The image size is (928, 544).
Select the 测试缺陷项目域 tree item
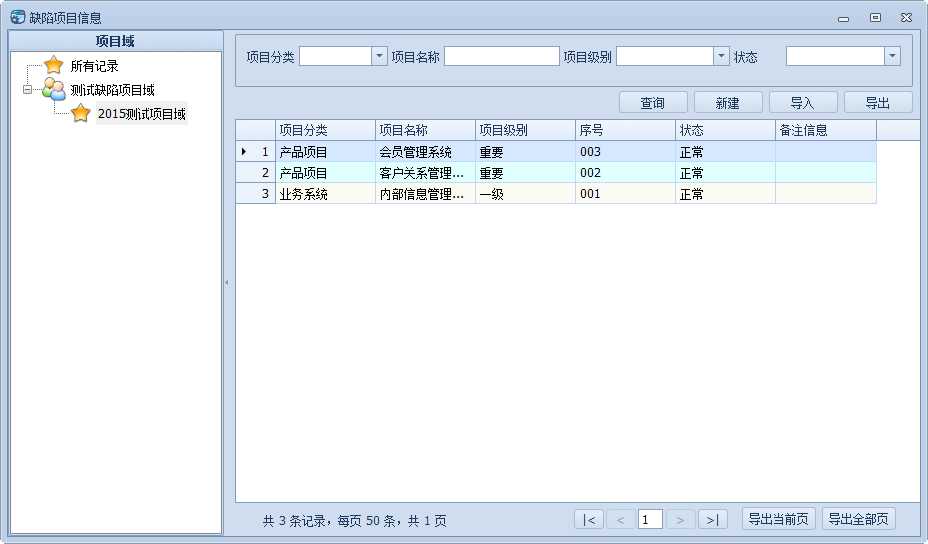click(112, 90)
